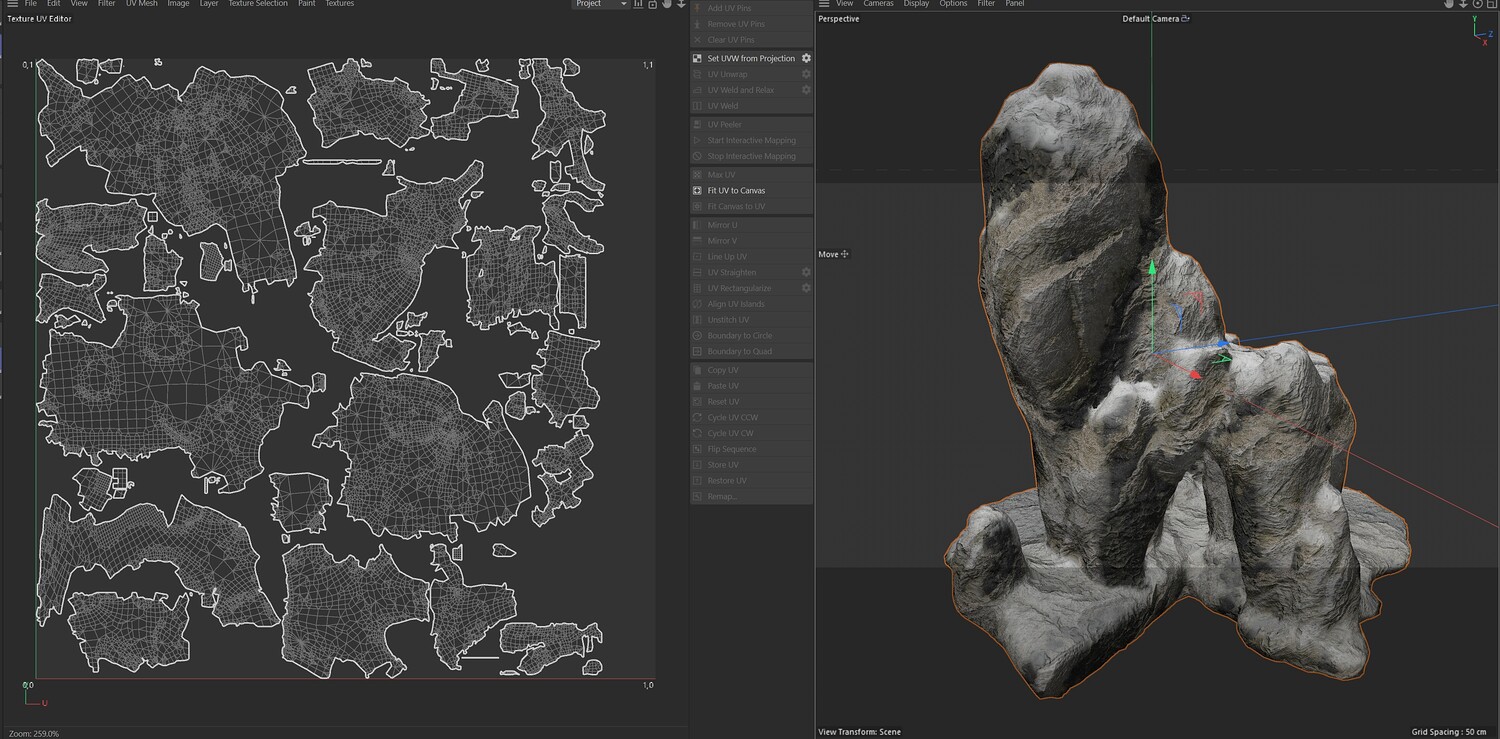Open the Display menu
The height and width of the screenshot is (739, 1500).
(x=917, y=4)
